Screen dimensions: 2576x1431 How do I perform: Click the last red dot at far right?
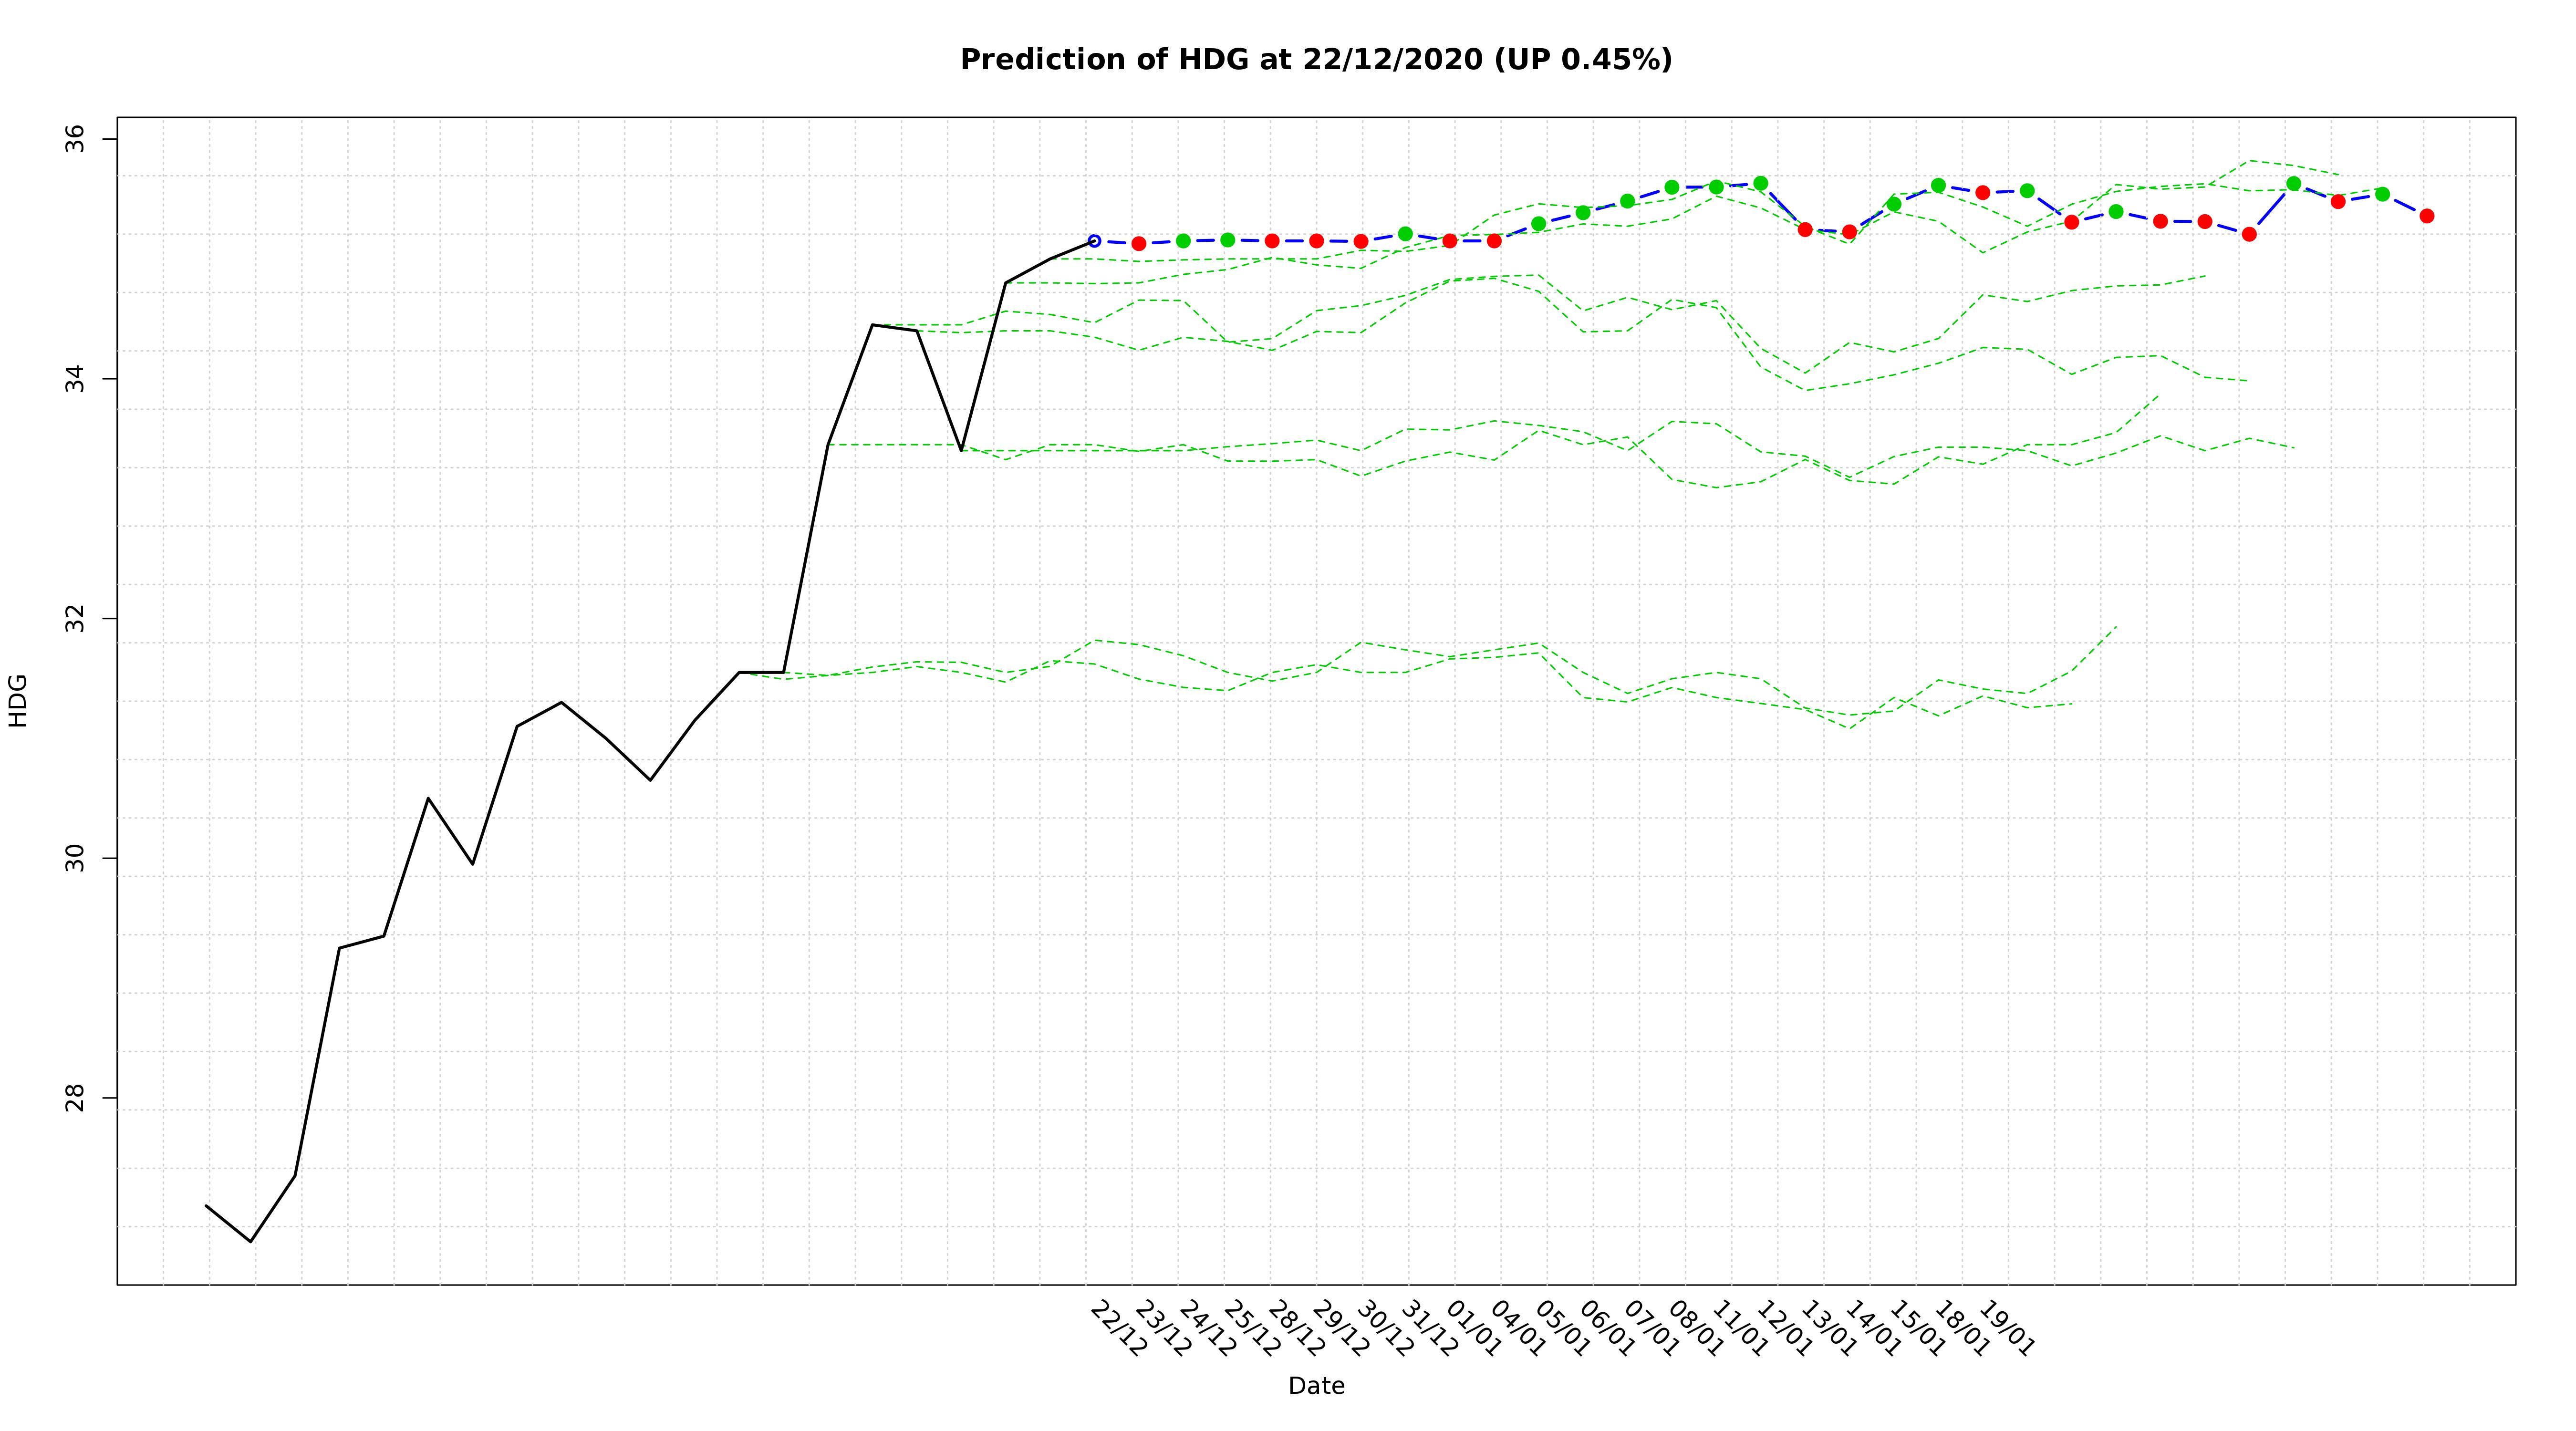click(x=2426, y=216)
